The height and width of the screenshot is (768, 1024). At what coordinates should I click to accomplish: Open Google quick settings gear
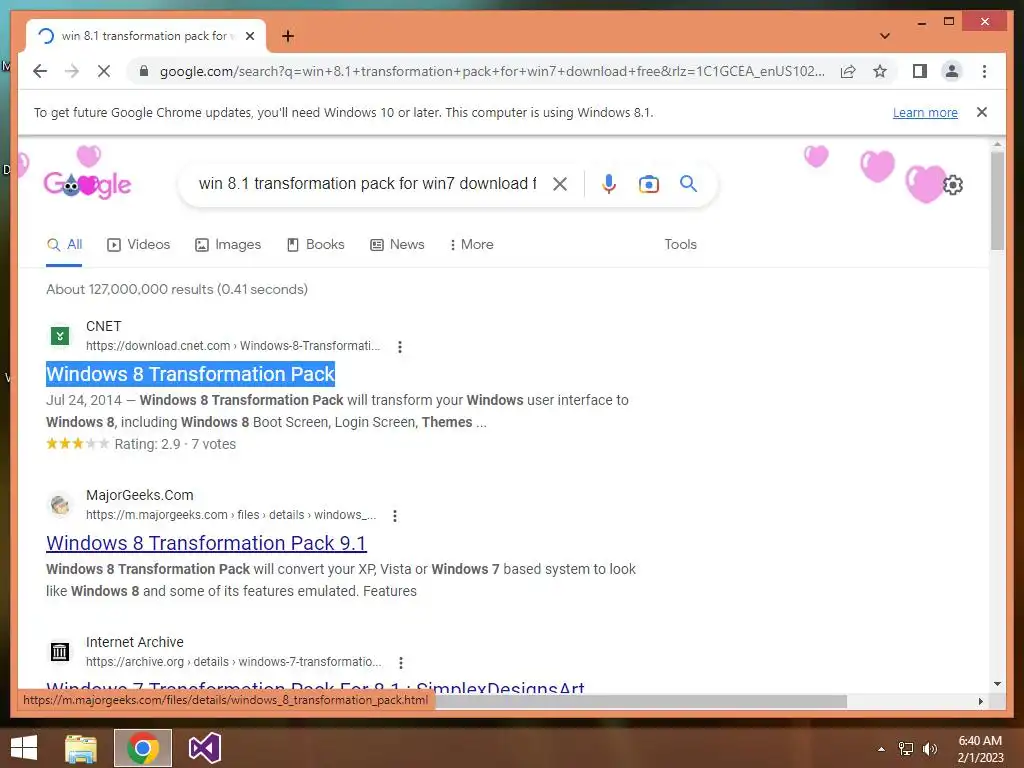[953, 185]
